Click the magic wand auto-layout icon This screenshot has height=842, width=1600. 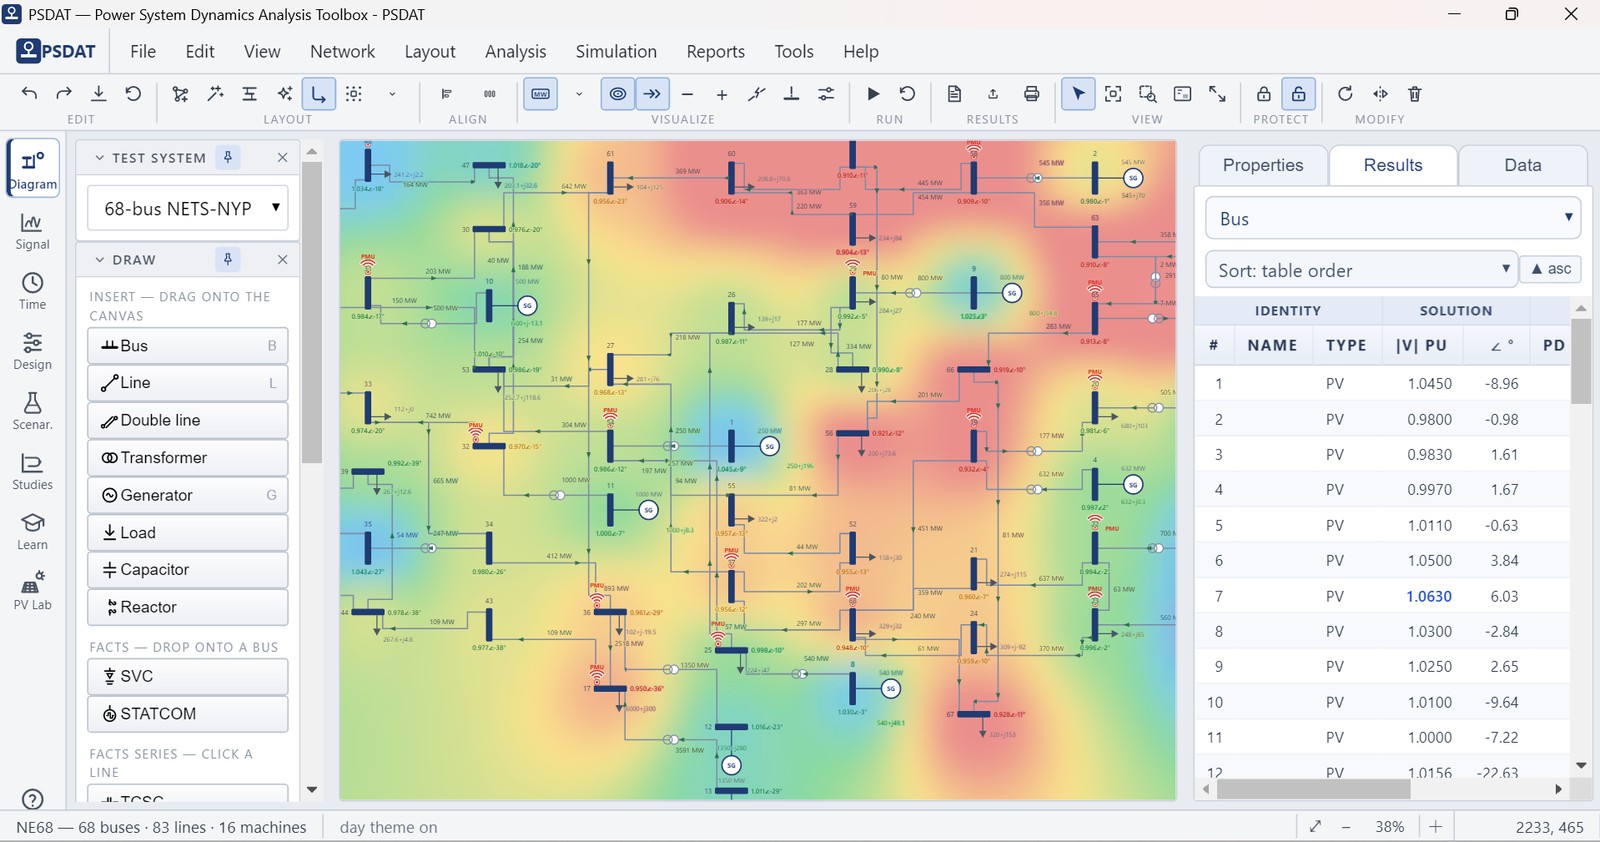(215, 94)
